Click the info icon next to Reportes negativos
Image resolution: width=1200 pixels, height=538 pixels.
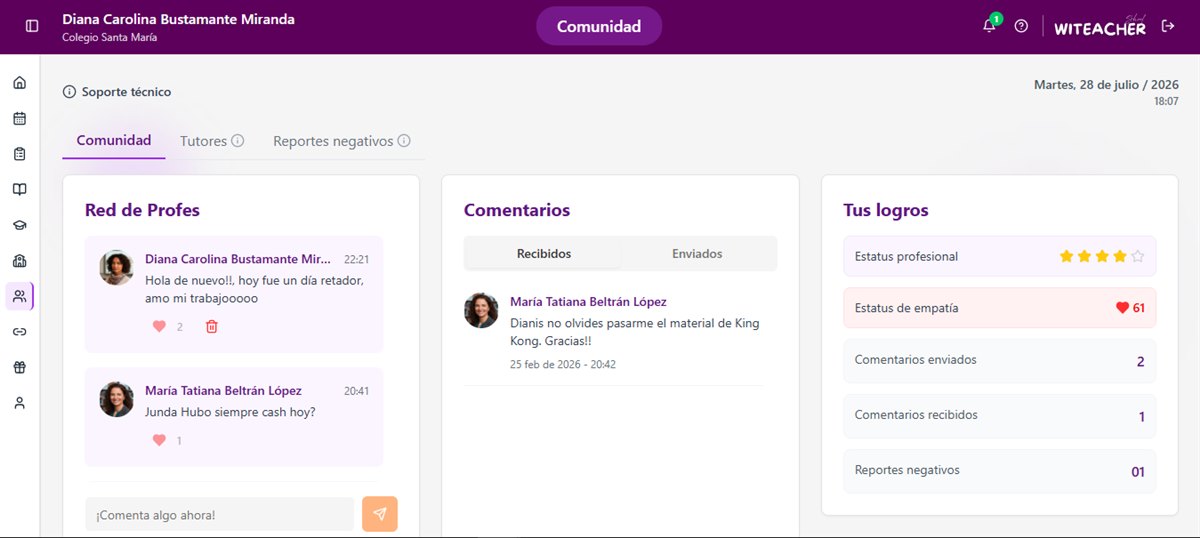pos(404,141)
